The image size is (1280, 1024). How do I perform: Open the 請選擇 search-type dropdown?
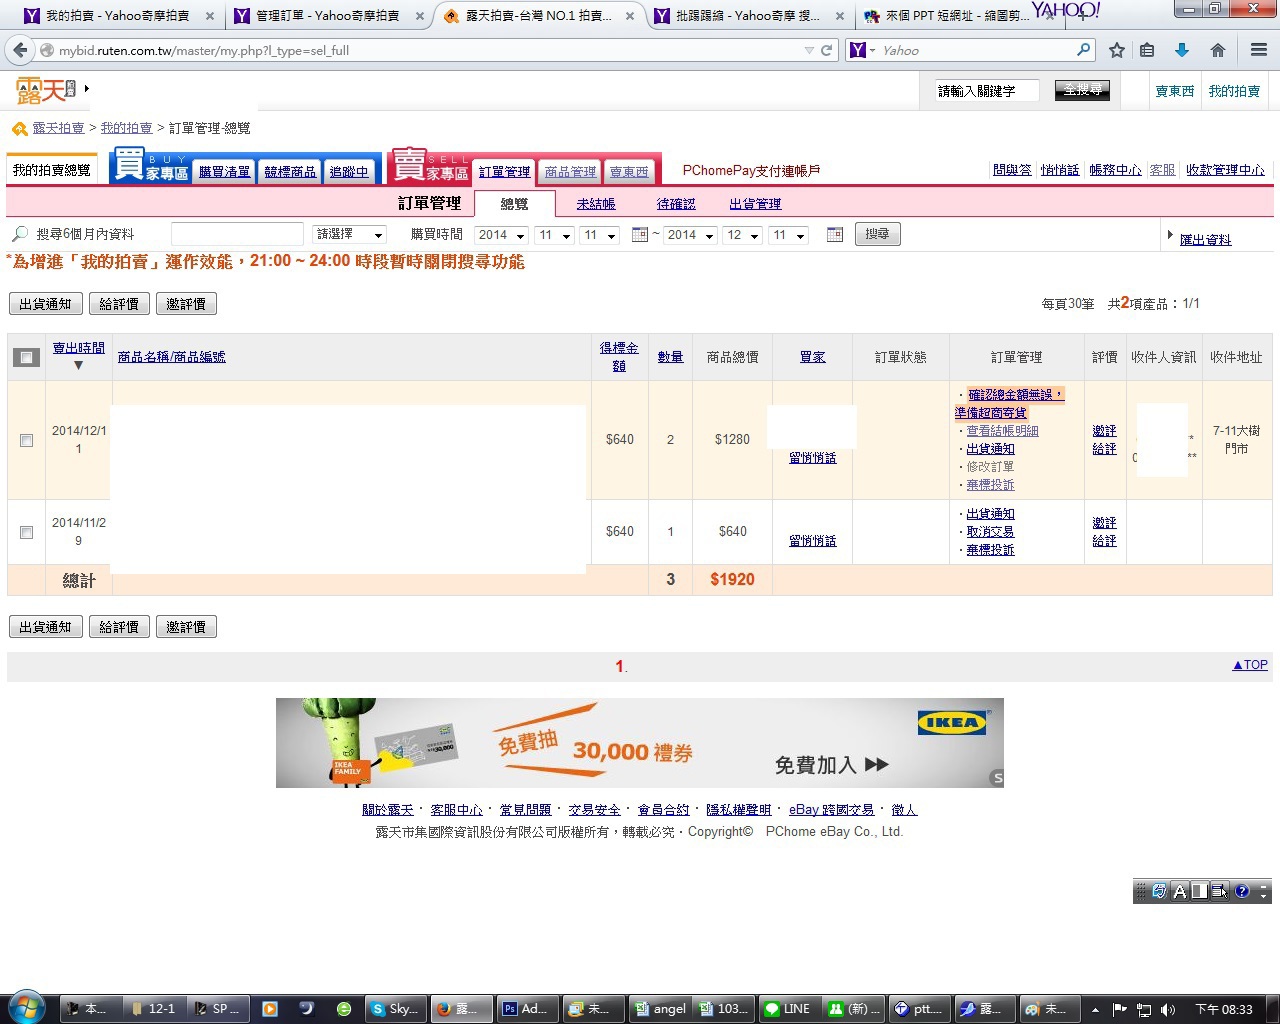350,234
